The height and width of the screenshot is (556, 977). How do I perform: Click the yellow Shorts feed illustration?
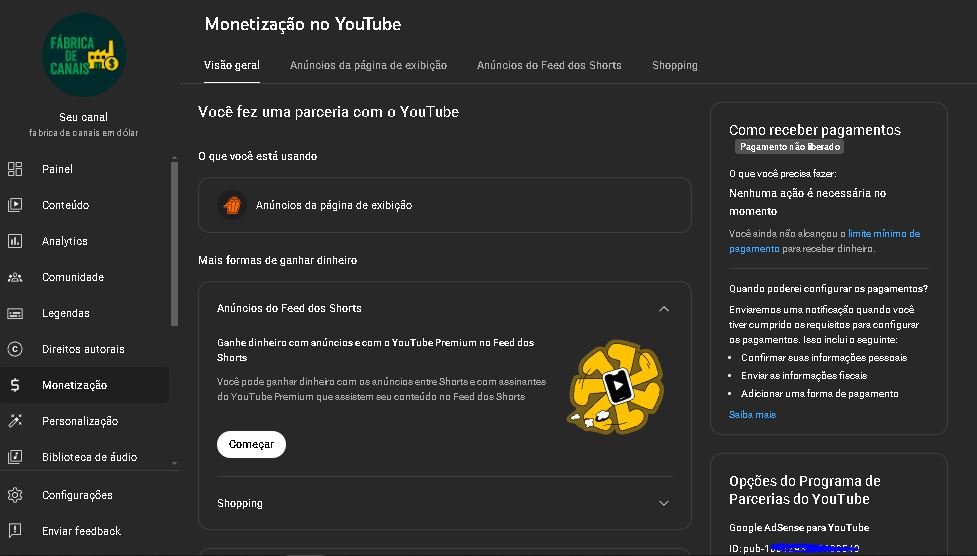tap(616, 387)
